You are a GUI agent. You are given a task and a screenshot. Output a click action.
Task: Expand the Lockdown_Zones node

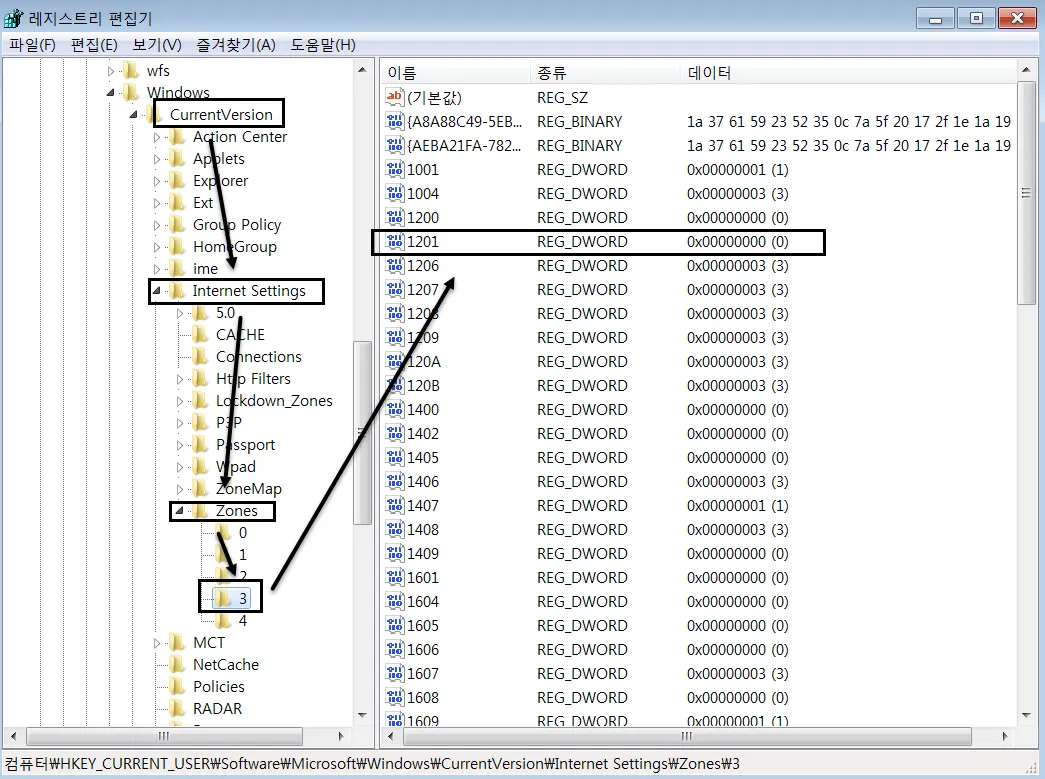point(179,401)
